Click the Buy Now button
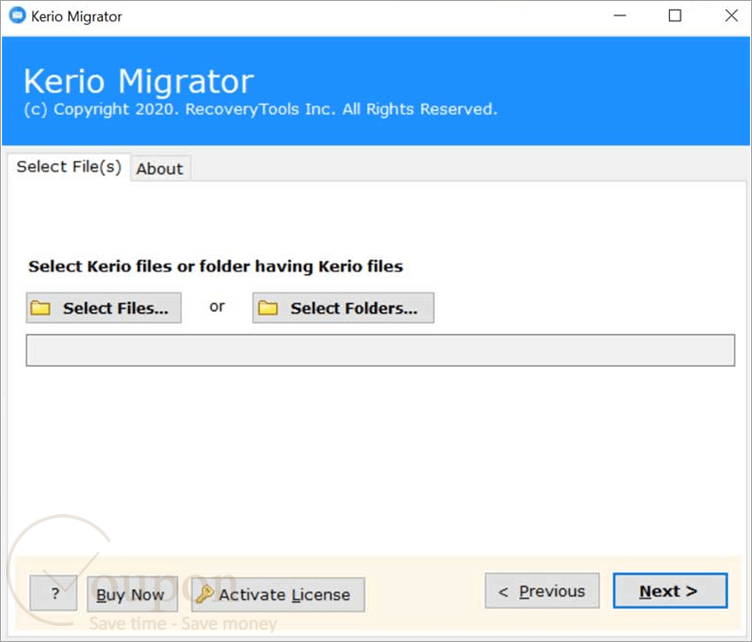The height and width of the screenshot is (642, 752). click(132, 594)
